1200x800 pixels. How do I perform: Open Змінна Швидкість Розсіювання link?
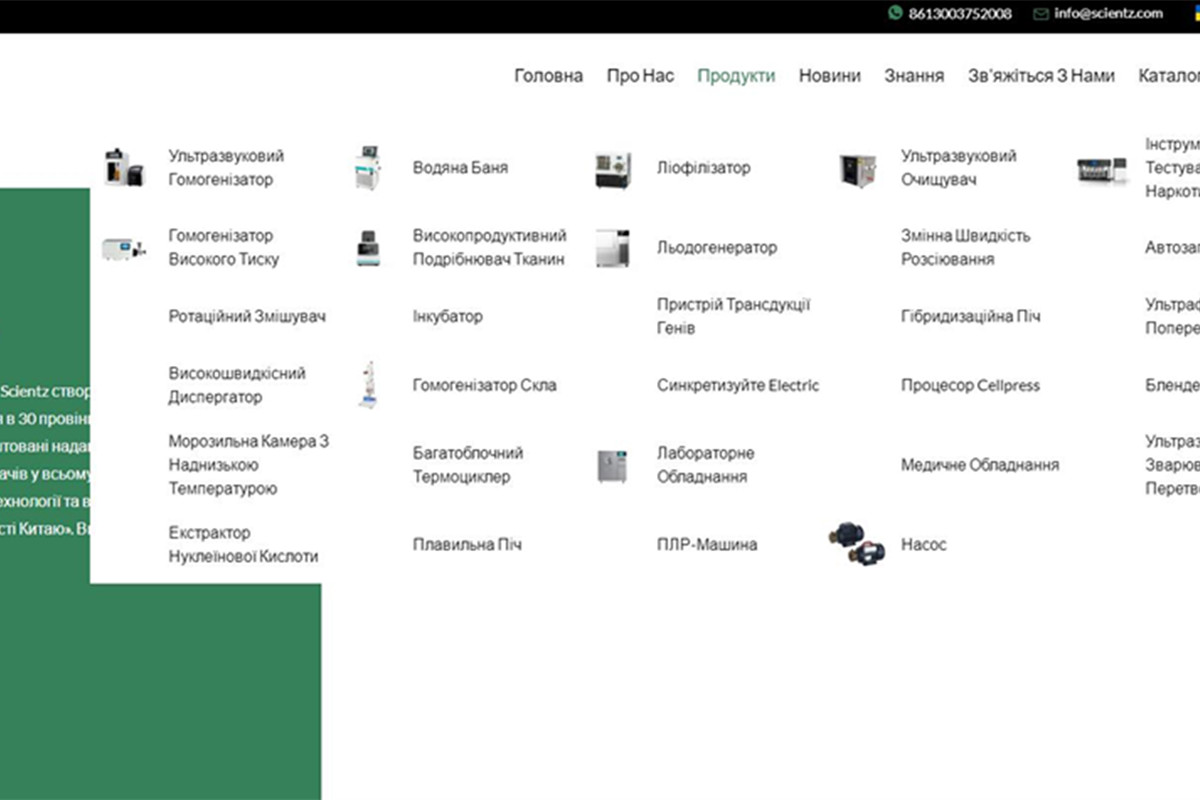[x=965, y=248]
